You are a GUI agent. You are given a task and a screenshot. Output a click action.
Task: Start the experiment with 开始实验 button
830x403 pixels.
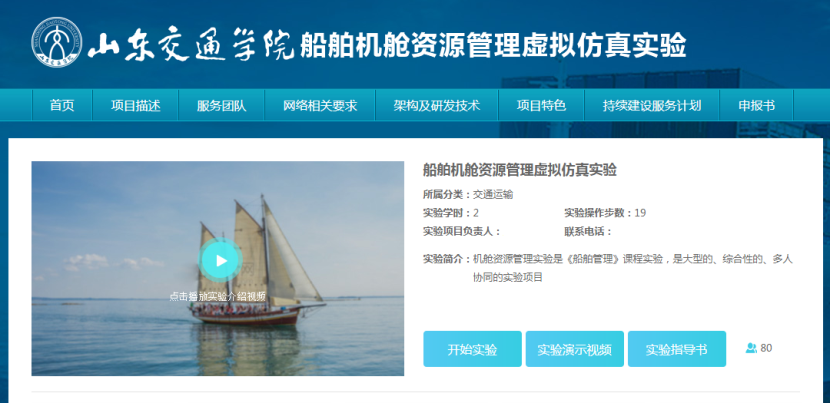coord(472,349)
